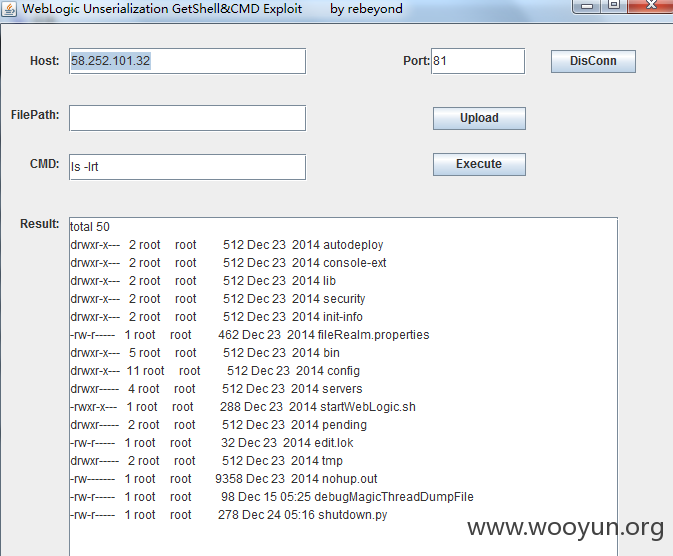This screenshot has width=673, height=556.
Task: Click the Result: label
Action: (40, 224)
